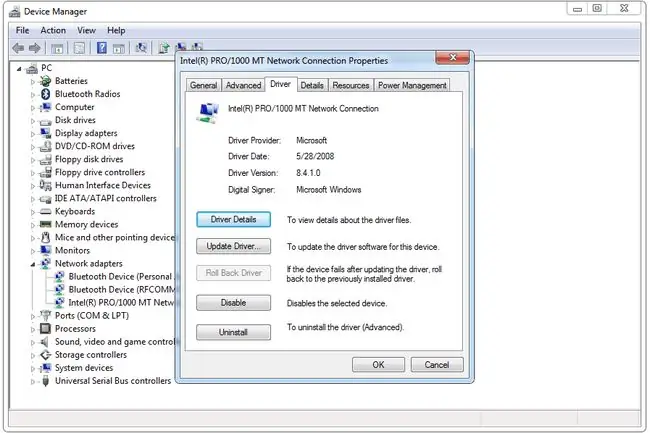650x433 pixels.
Task: Click the Forward arrow toolbar icon
Action: [35, 48]
